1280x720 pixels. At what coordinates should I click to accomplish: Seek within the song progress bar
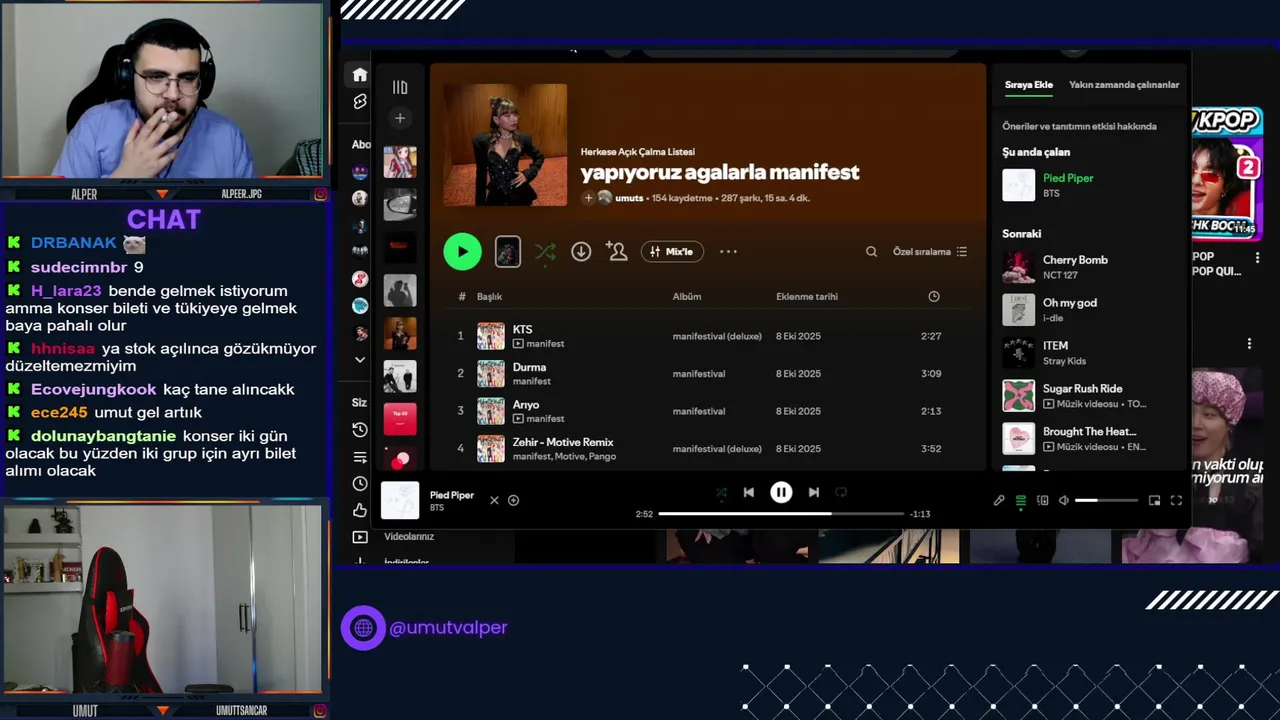pyautogui.click(x=781, y=514)
